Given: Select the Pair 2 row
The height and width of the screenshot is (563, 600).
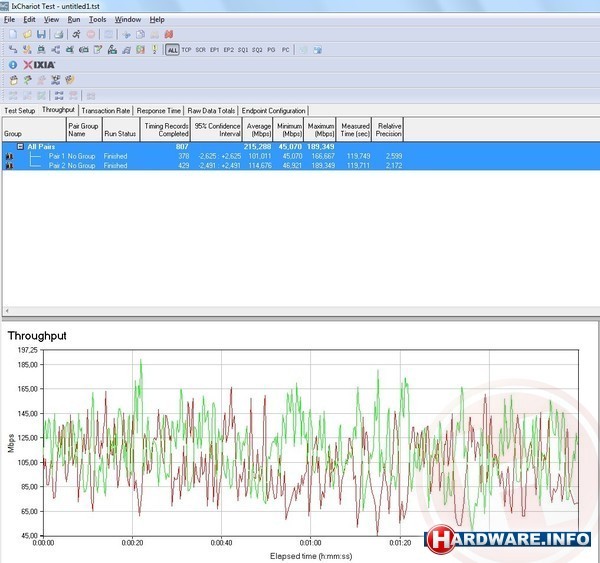Looking at the screenshot, I should pos(301,166).
